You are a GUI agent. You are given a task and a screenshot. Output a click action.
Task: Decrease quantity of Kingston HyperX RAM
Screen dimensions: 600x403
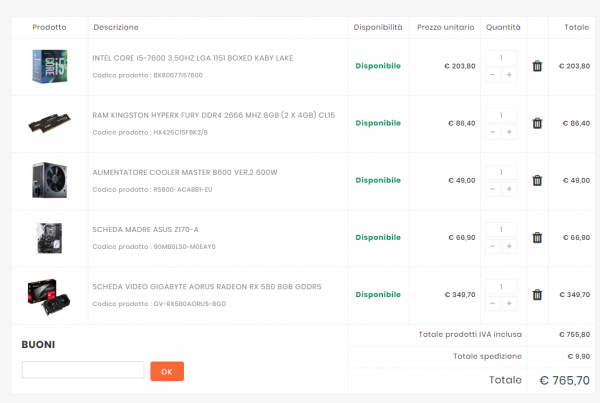(x=492, y=132)
